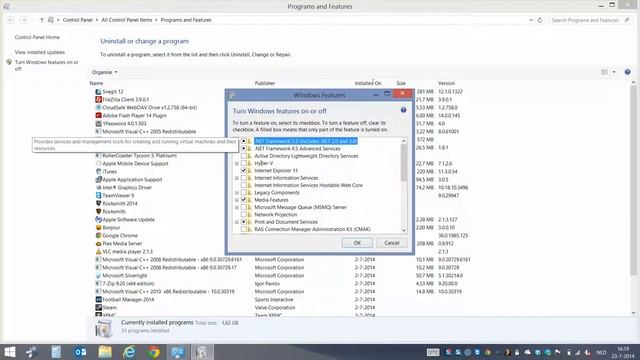Viewport: 640px width, 360px height.
Task: Open Control Panel Home link
Action: (x=37, y=37)
